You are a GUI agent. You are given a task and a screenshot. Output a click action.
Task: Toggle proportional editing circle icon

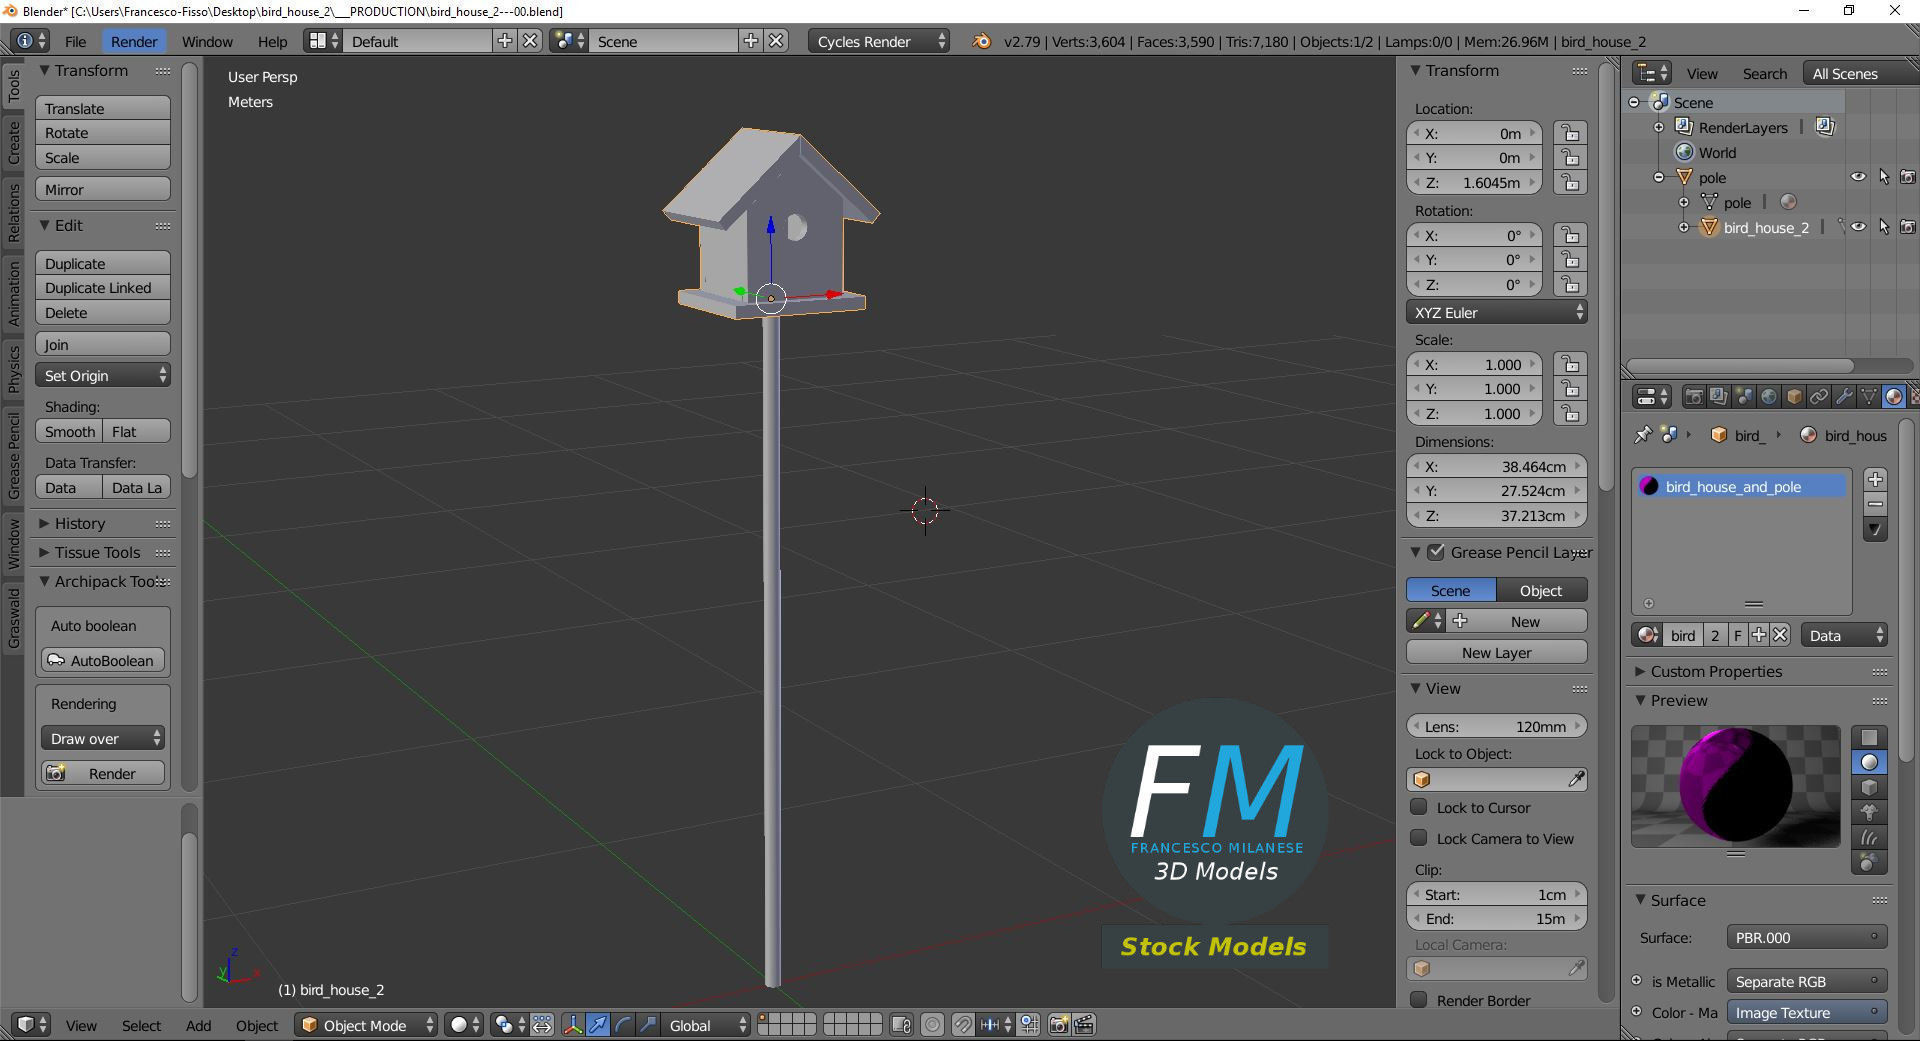click(x=932, y=1025)
